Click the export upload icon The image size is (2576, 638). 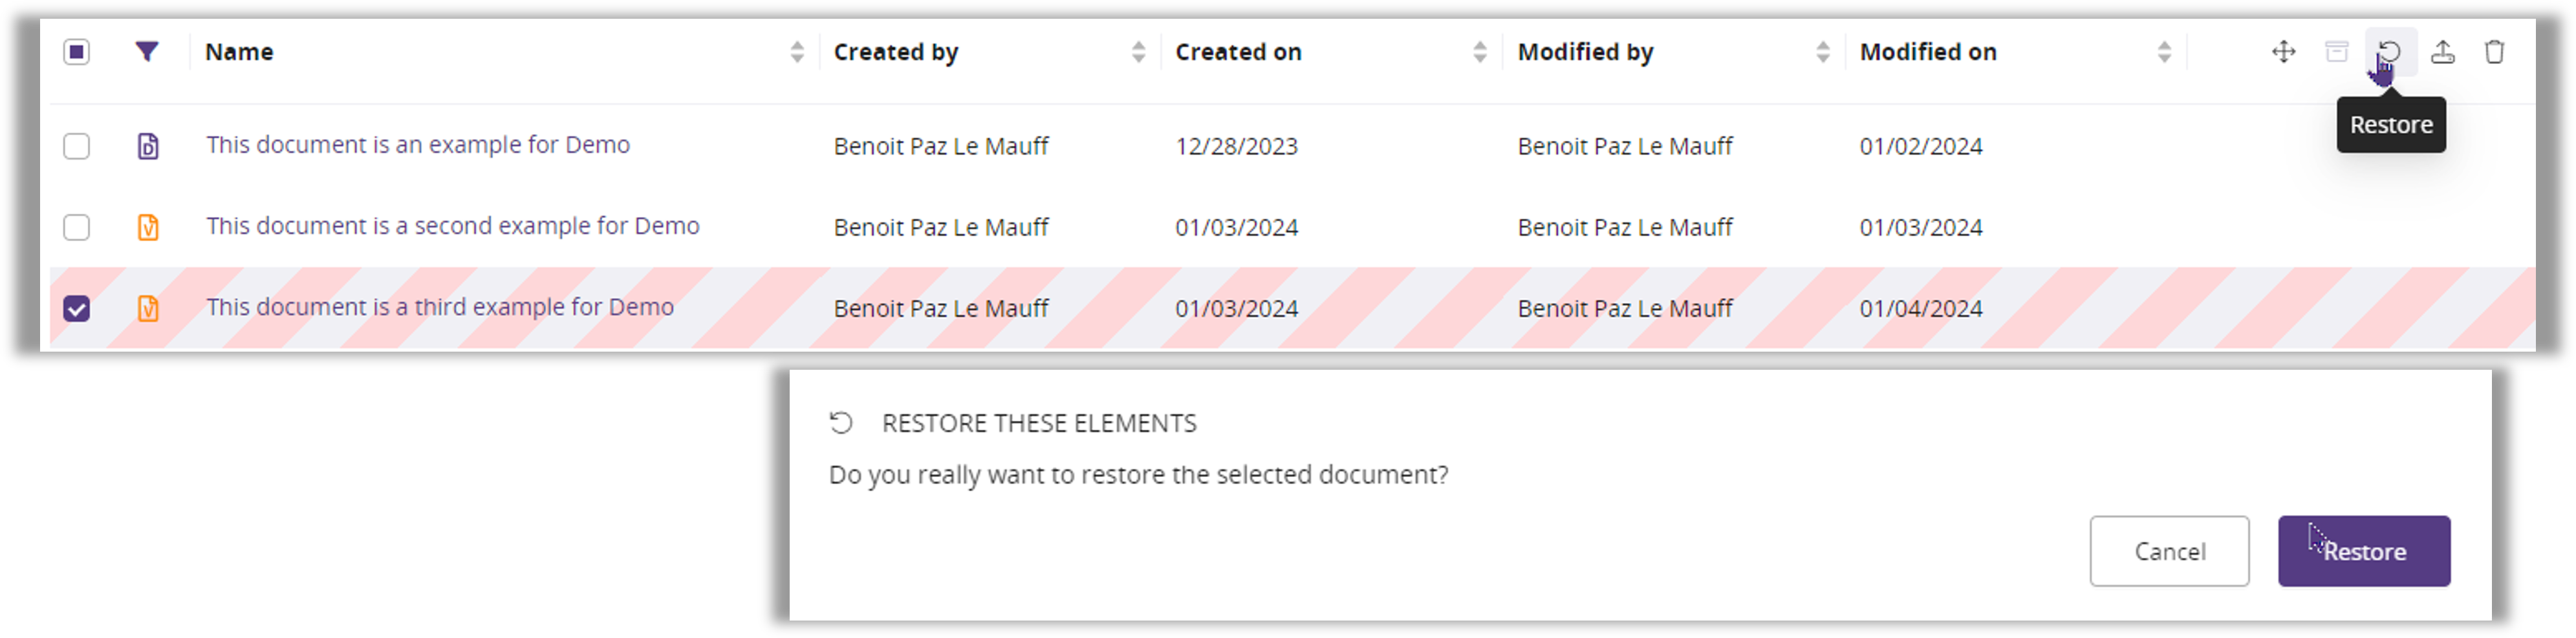[2442, 51]
